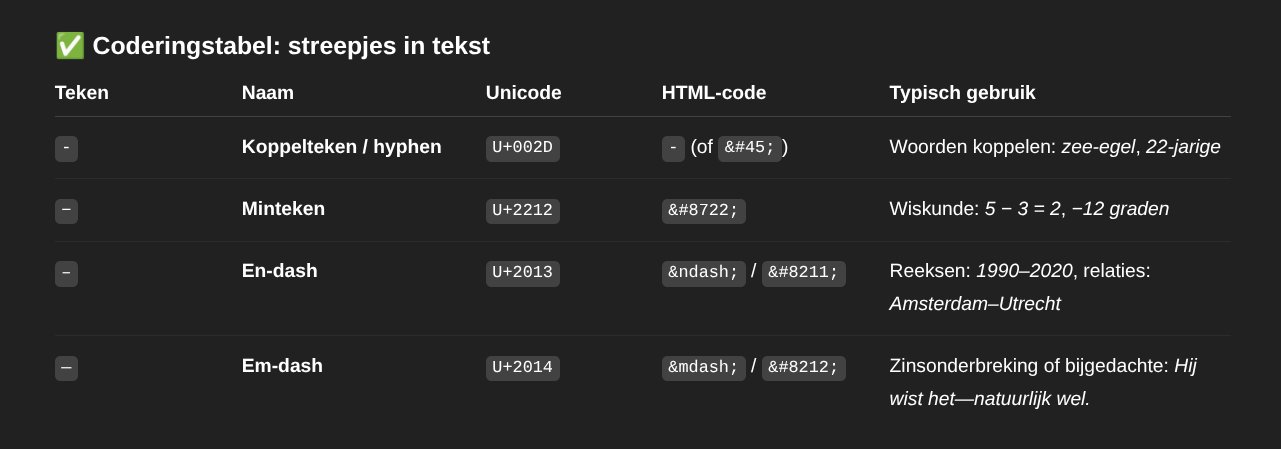Click the green checkmark emoji in the heading
Image resolution: width=1281 pixels, height=449 pixels.
(x=69, y=45)
